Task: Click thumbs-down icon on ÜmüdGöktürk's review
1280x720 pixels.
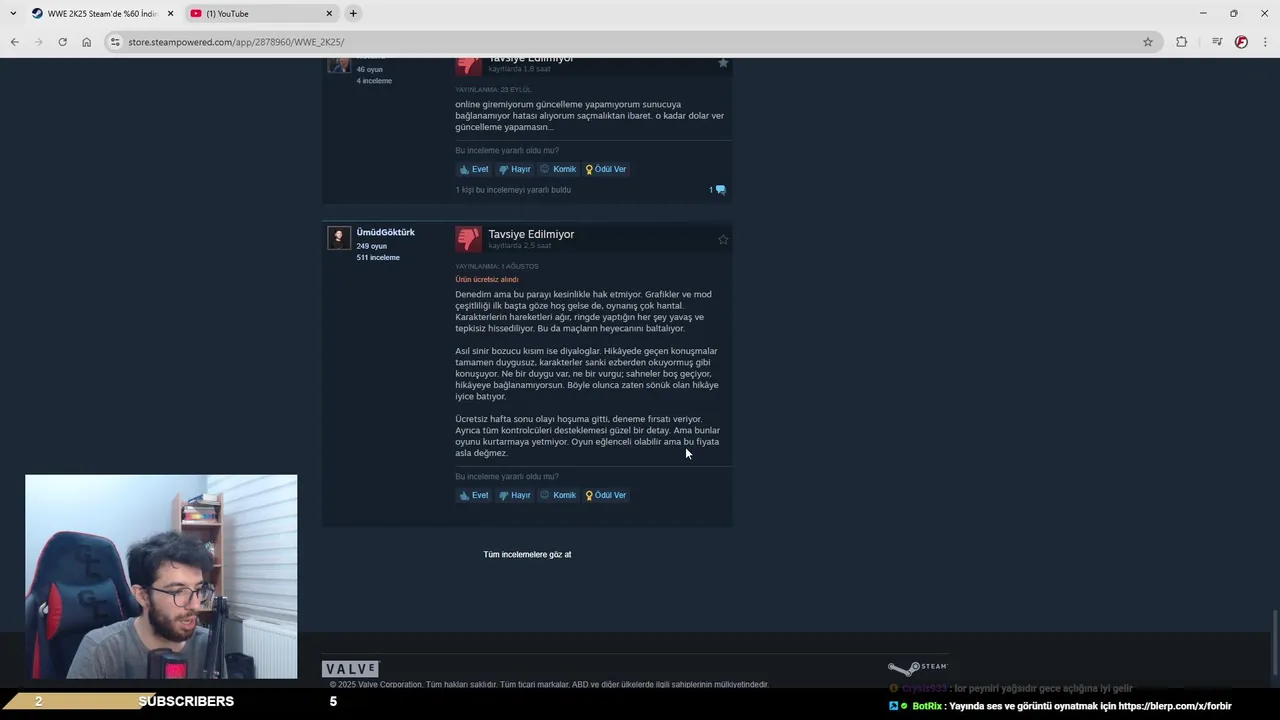Action: tap(468, 238)
